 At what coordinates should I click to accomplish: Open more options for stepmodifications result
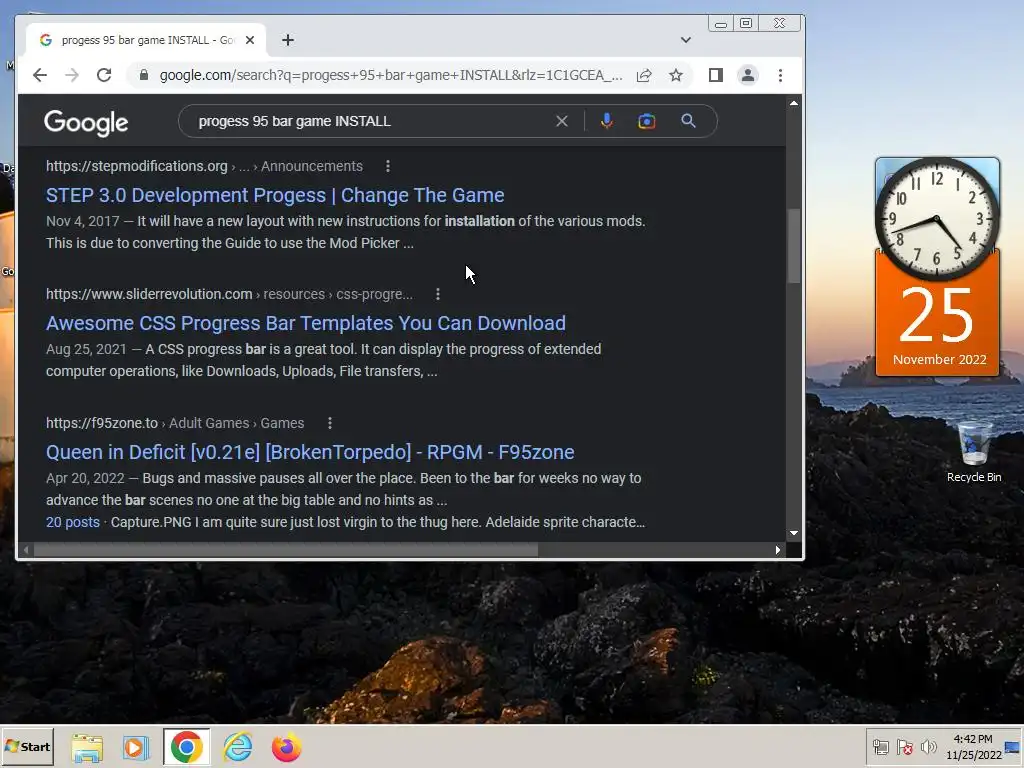(x=388, y=166)
